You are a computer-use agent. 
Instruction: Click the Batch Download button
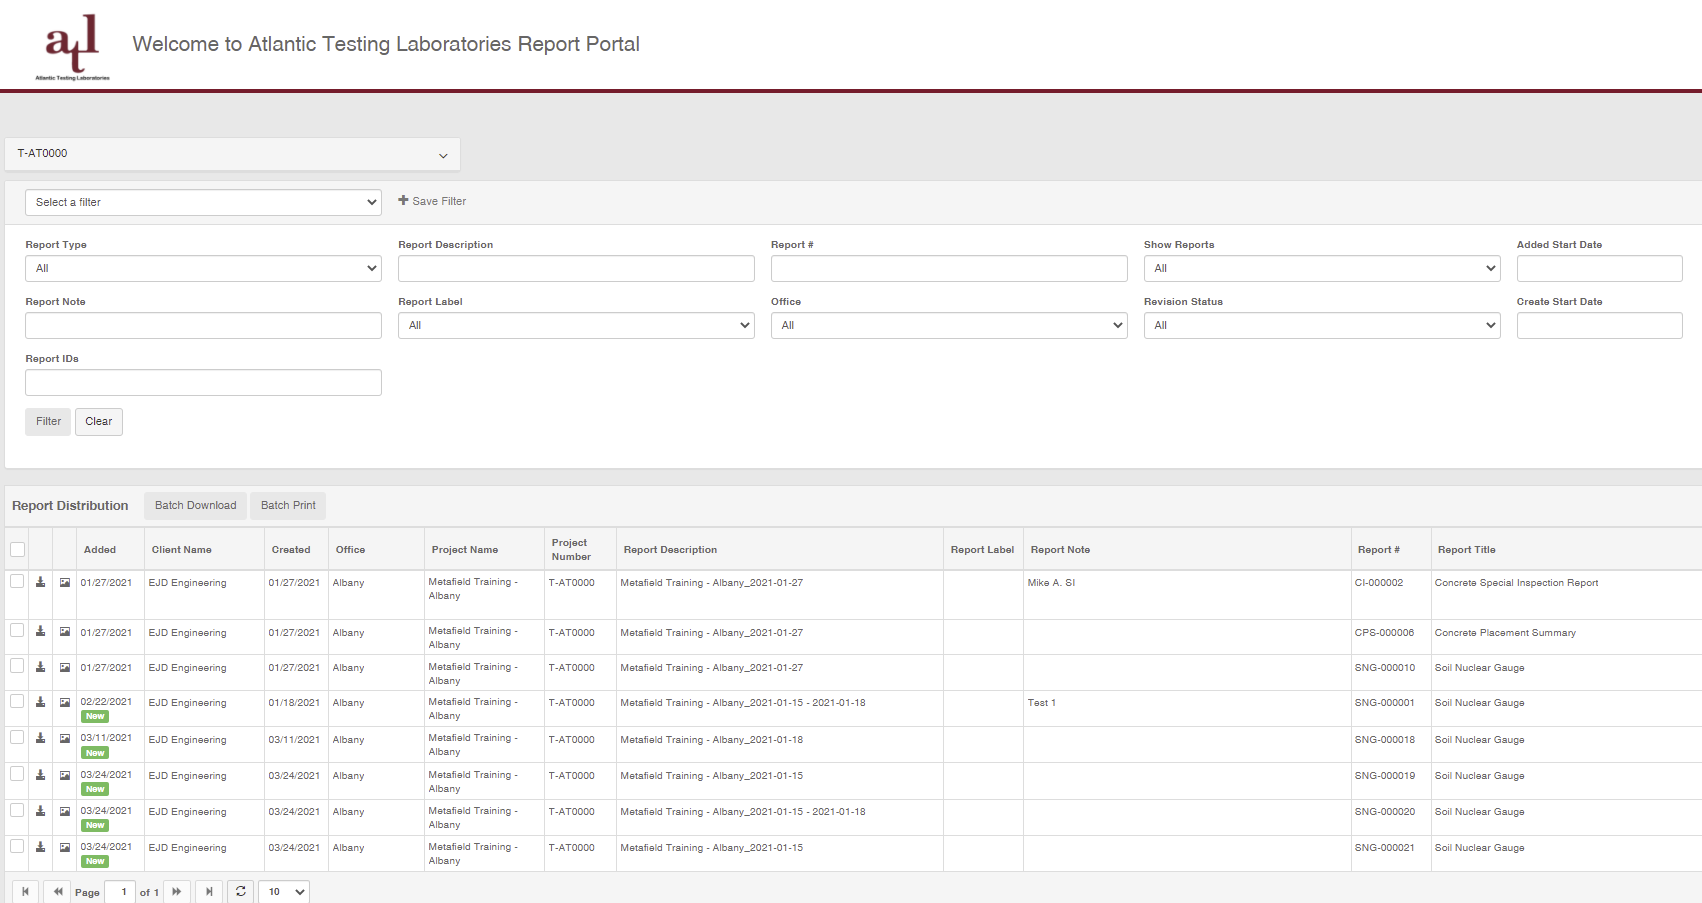(x=195, y=505)
